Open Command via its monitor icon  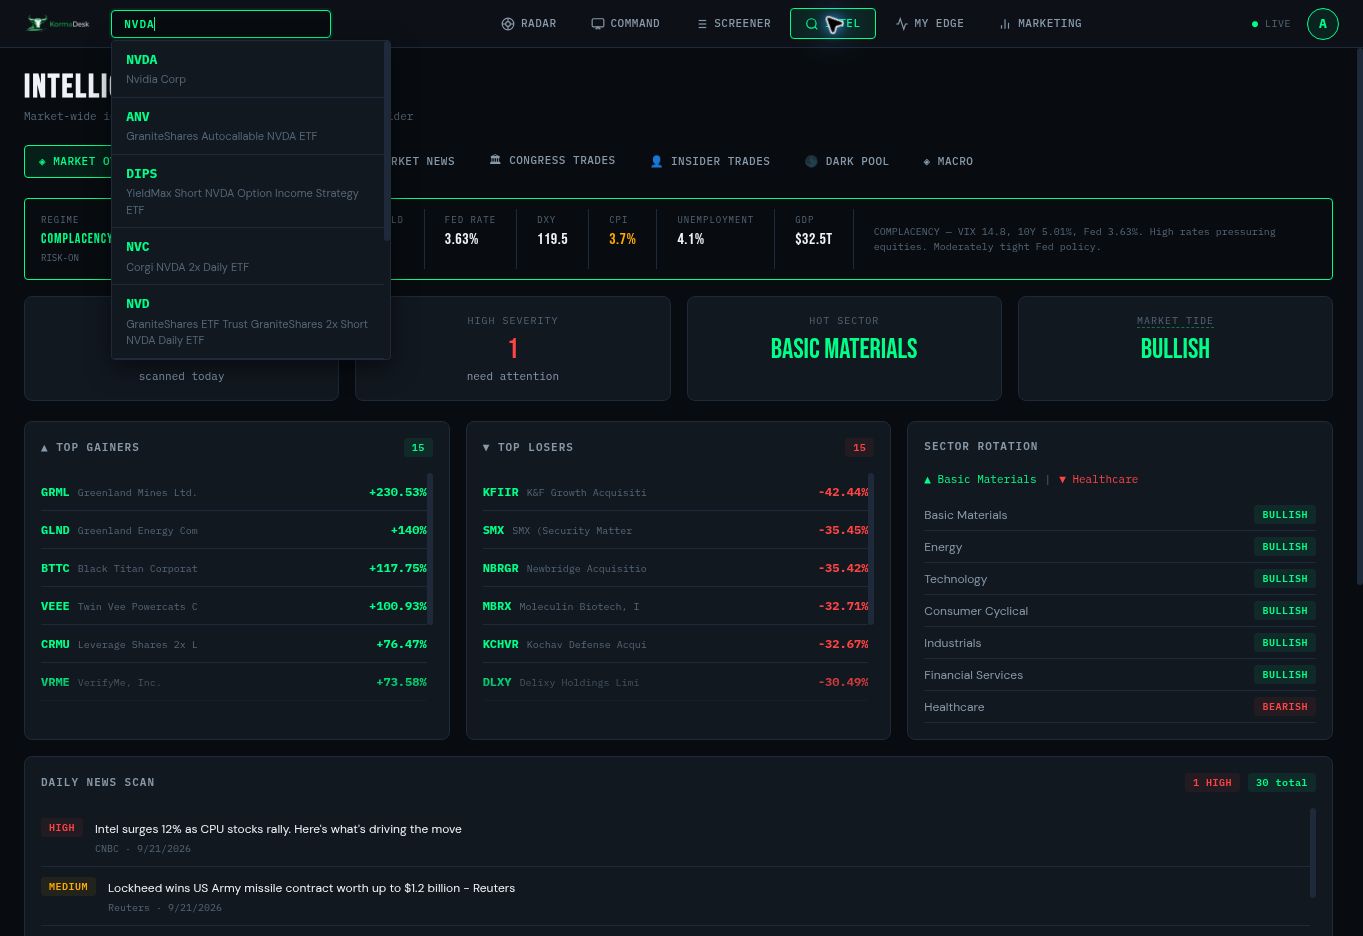pyautogui.click(x=597, y=24)
